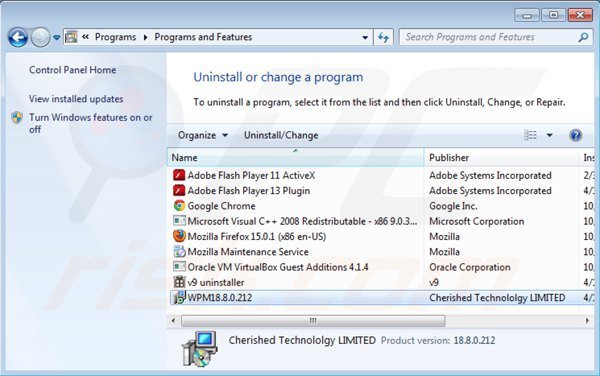Select Oracle VM VirtualBox Guest Additions 4.1.4
The width and height of the screenshot is (600, 376).
(278, 267)
